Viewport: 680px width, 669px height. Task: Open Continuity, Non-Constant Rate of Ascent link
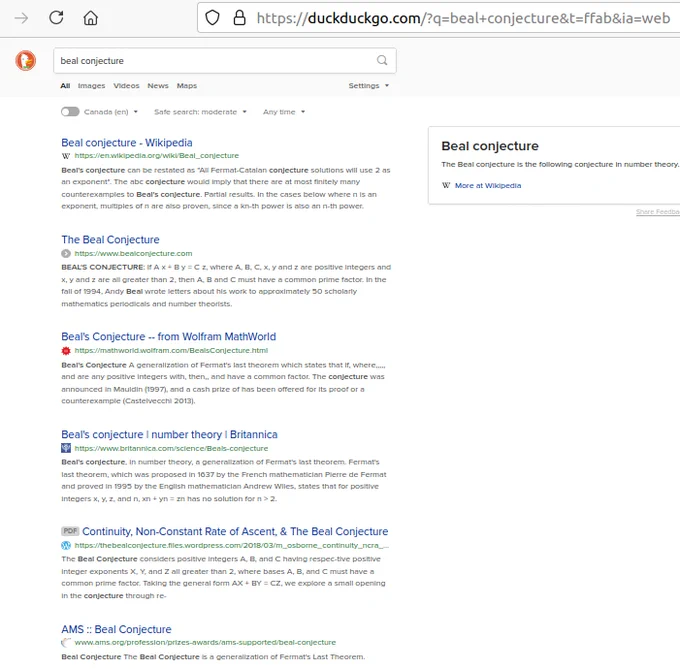pyautogui.click(x=235, y=532)
